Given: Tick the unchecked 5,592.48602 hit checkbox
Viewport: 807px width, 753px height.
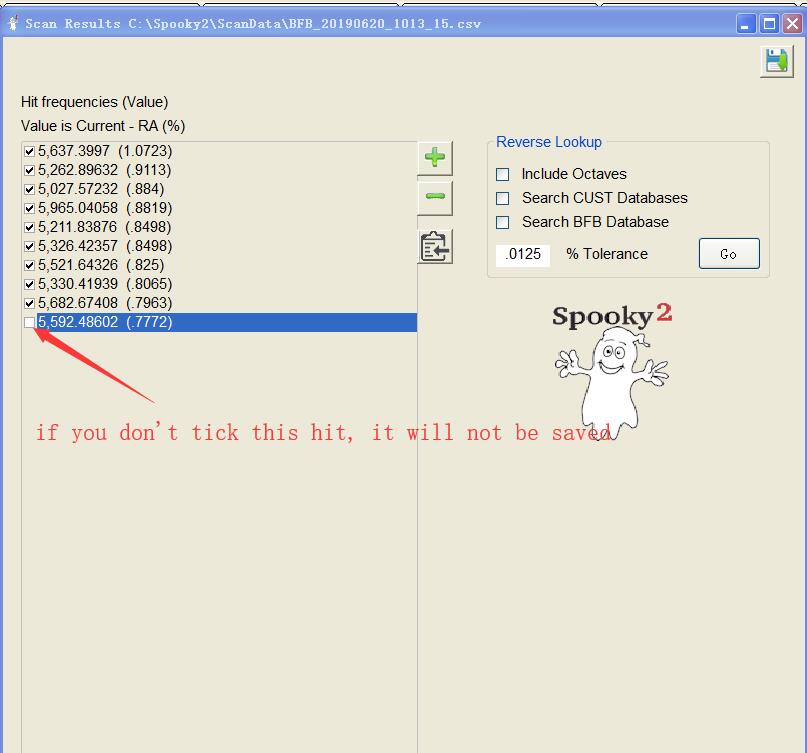Looking at the screenshot, I should pyautogui.click(x=29, y=322).
